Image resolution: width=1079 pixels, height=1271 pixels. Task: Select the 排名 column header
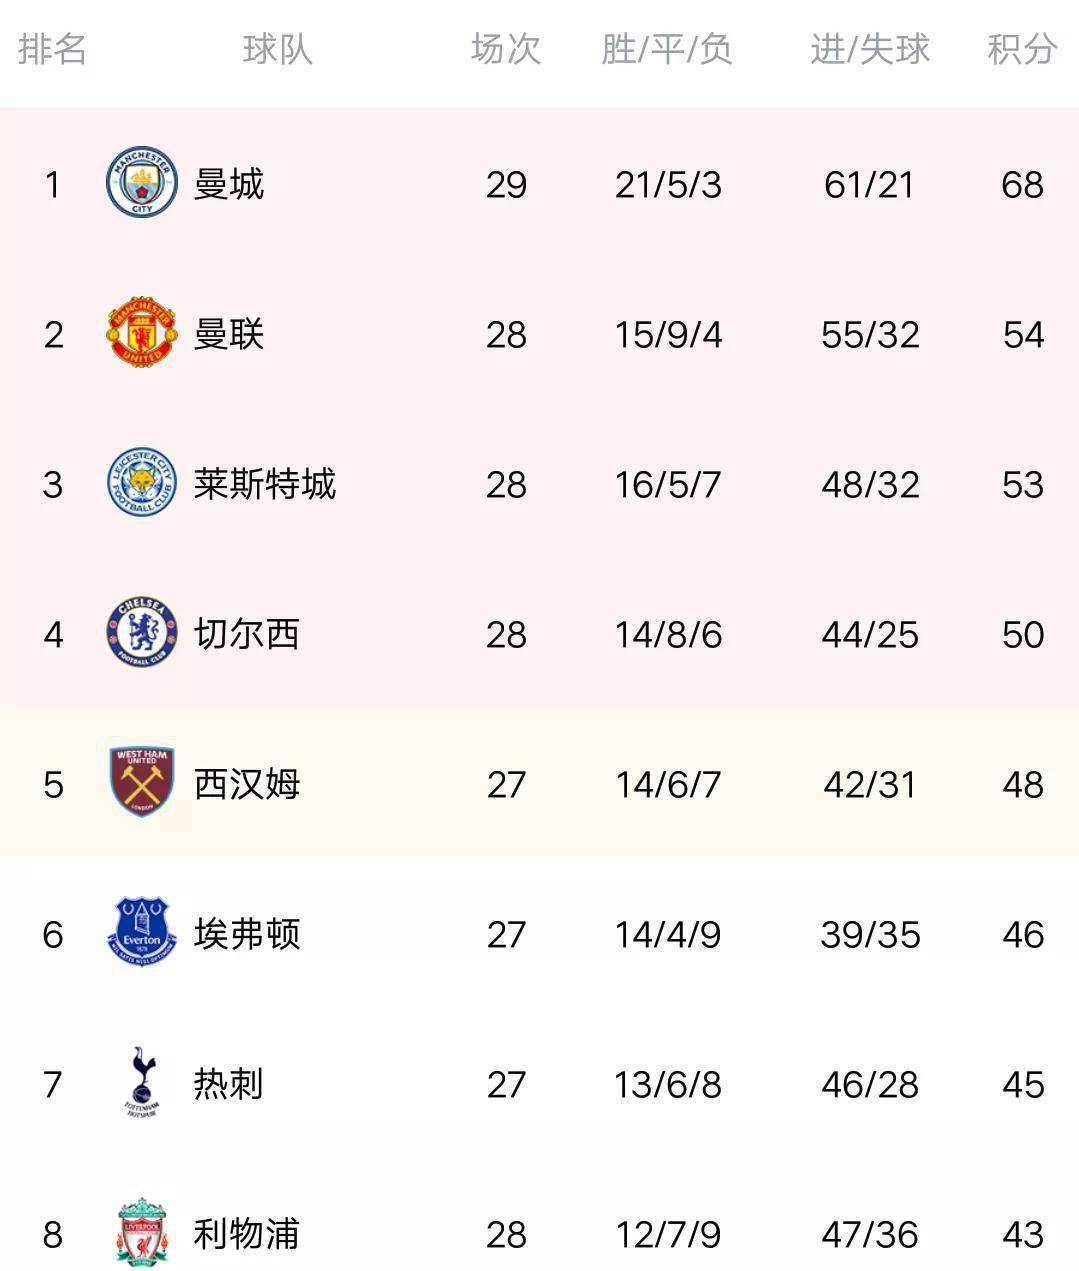[x=52, y=49]
